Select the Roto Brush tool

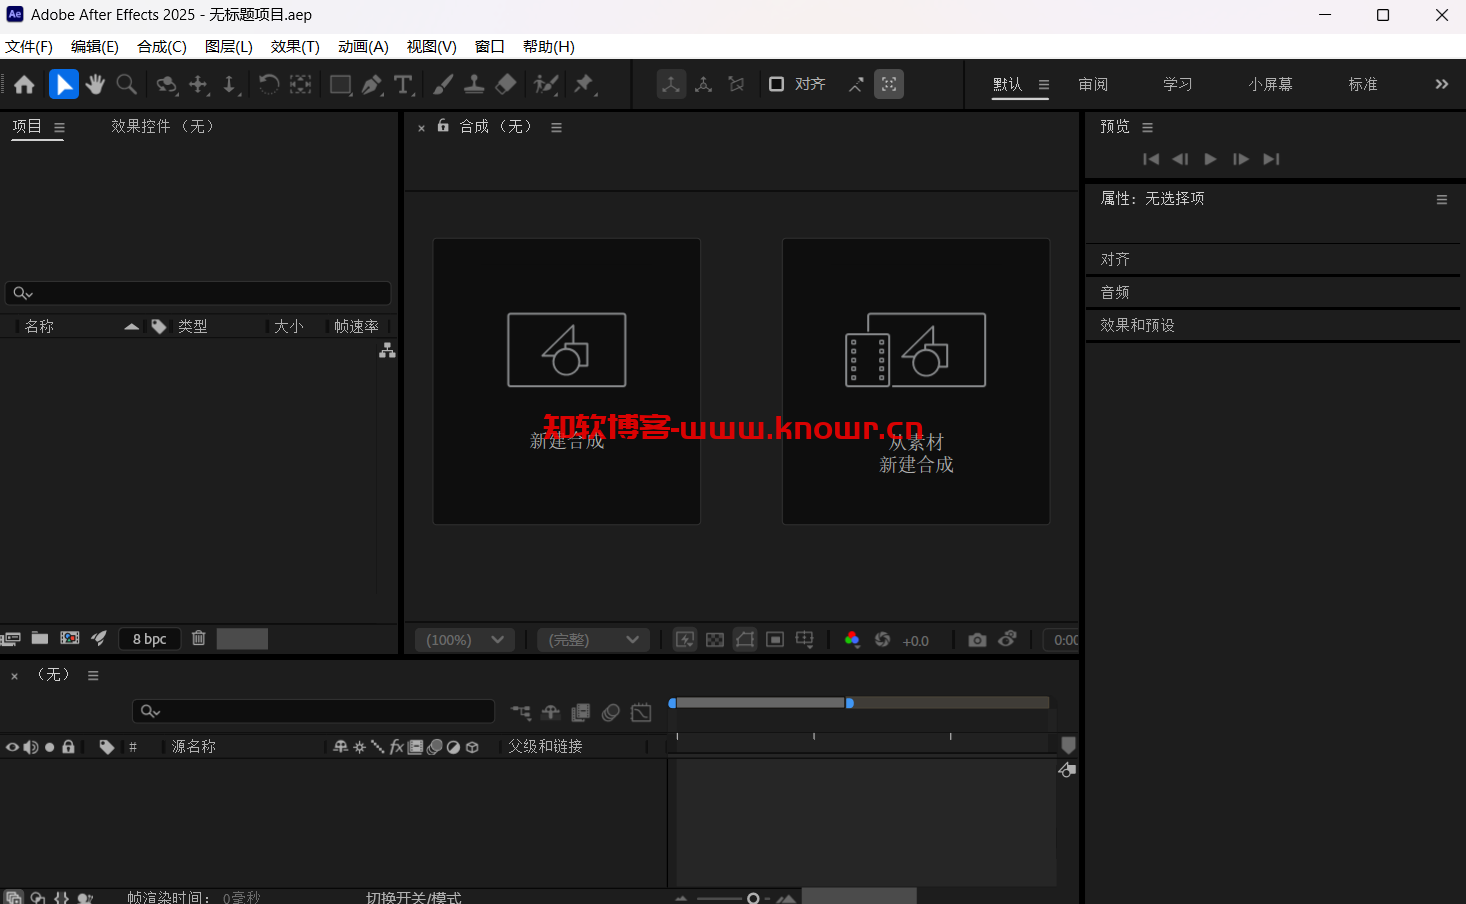(x=546, y=85)
